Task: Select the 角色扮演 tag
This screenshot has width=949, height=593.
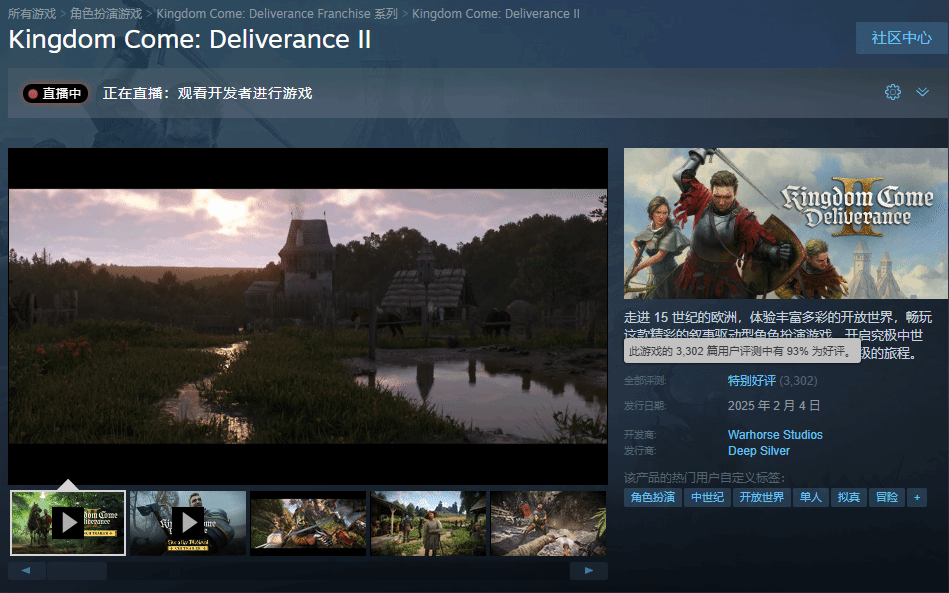Action: pyautogui.click(x=652, y=497)
